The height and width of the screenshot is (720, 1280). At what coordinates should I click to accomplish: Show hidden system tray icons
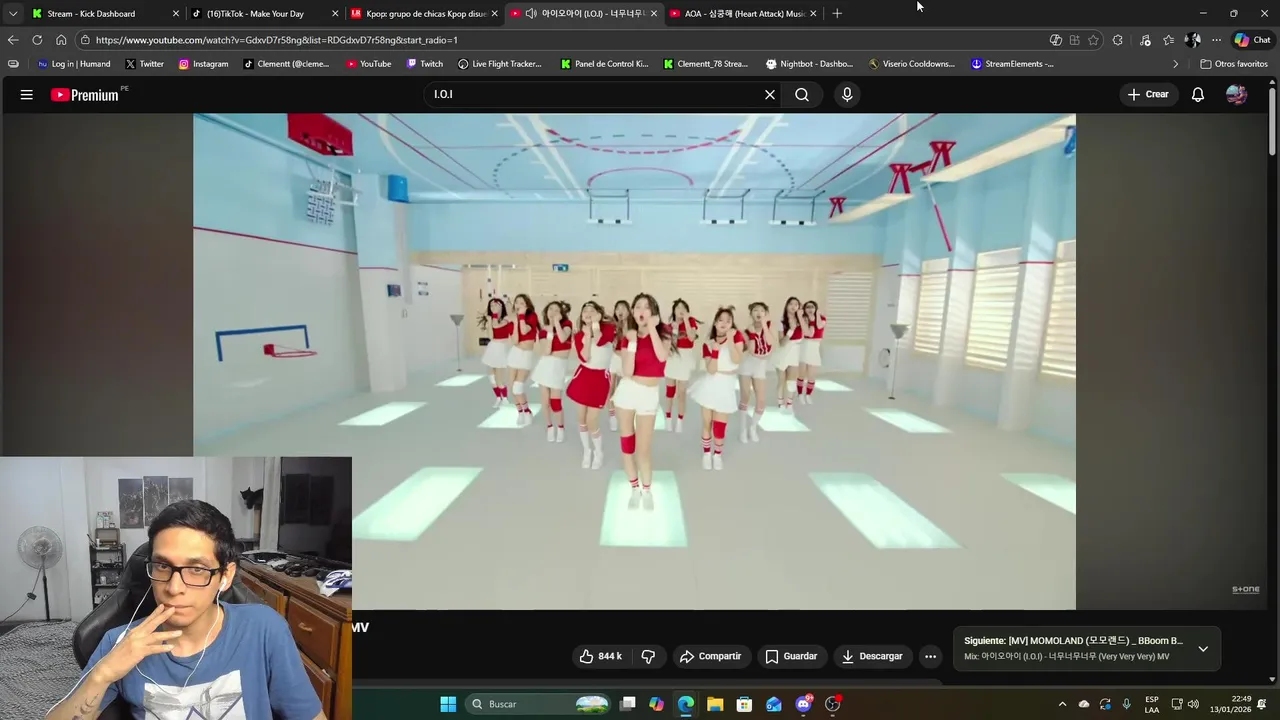coord(1062,704)
